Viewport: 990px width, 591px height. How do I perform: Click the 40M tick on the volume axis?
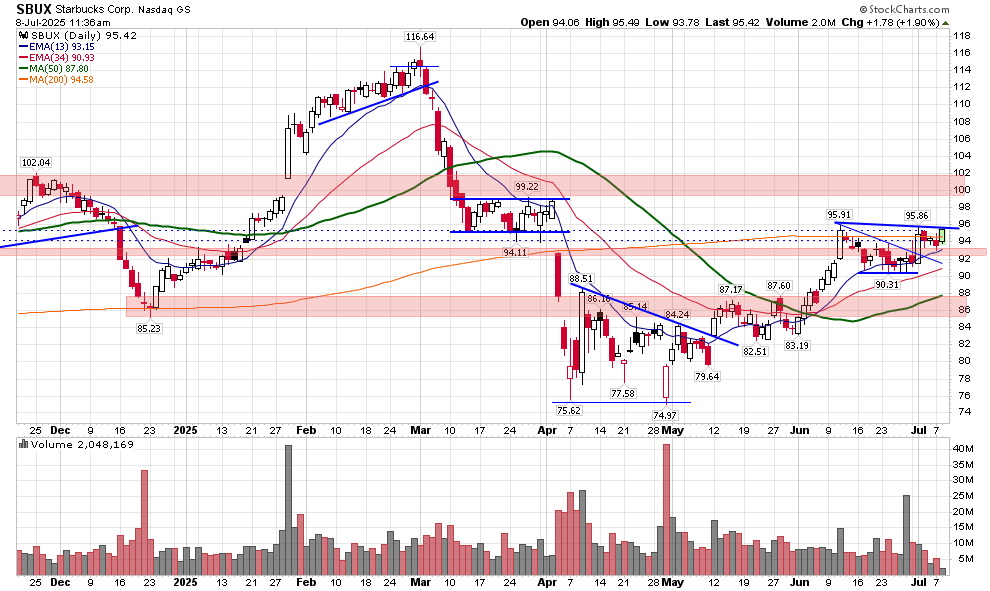pos(963,449)
